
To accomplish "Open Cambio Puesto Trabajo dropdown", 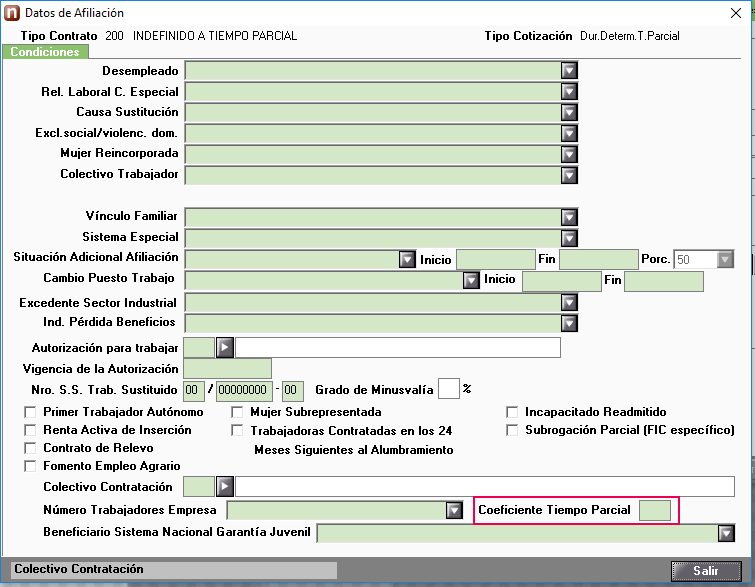I will (471, 280).
